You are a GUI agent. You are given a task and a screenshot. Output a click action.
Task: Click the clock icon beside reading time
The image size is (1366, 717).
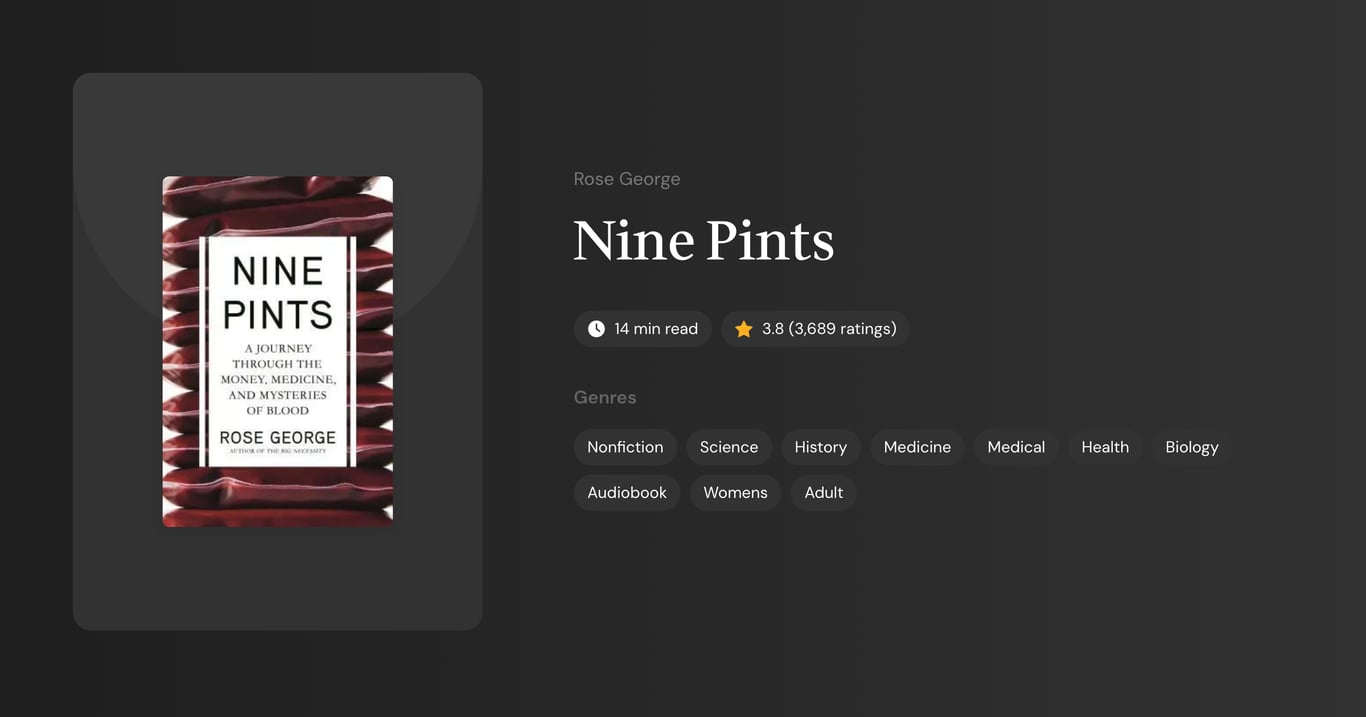pos(596,329)
